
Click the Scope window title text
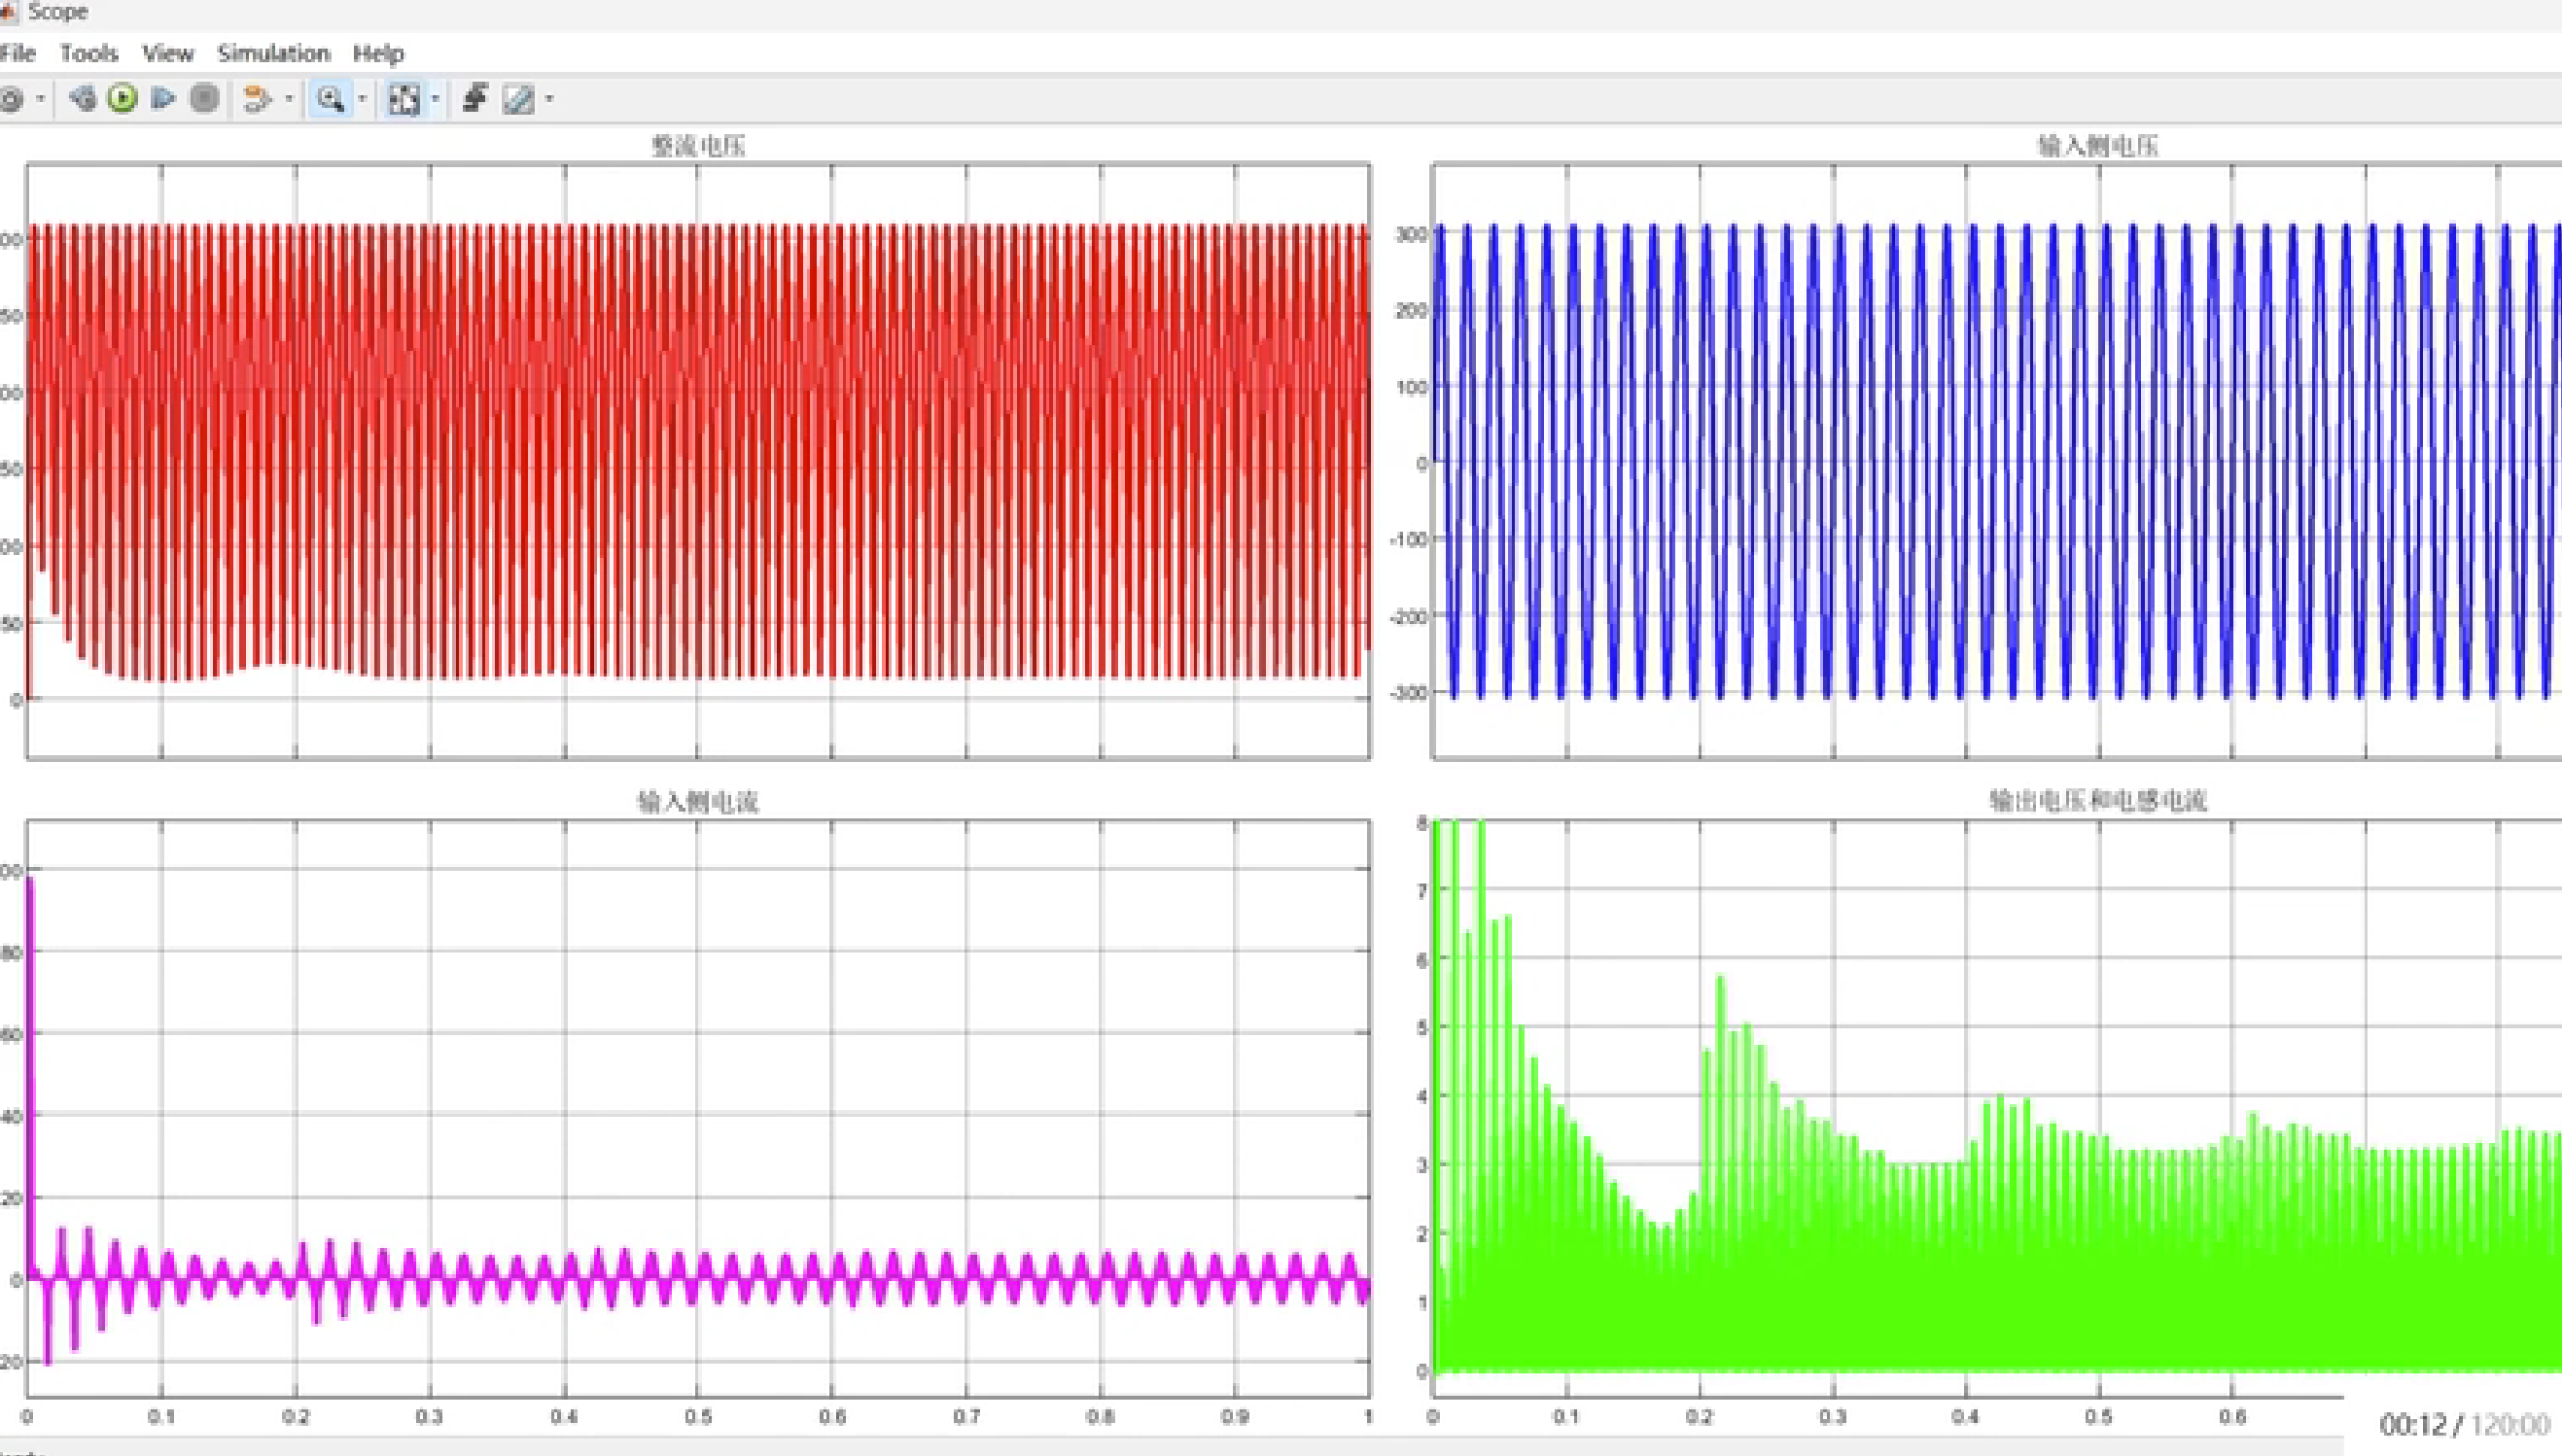pyautogui.click(x=57, y=12)
